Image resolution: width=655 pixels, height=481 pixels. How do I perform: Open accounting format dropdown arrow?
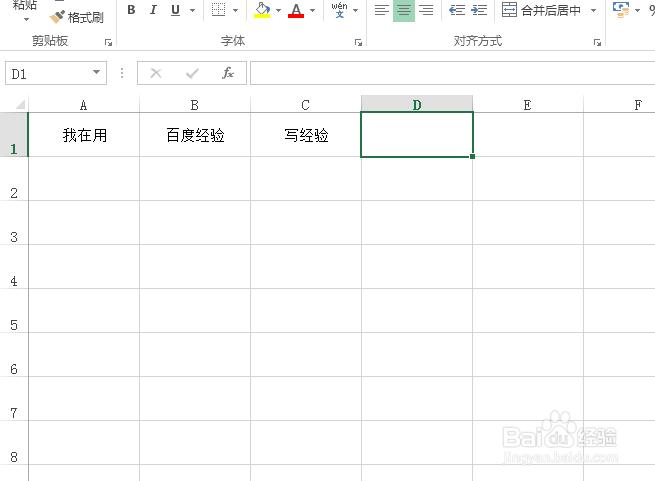pyautogui.click(x=637, y=10)
